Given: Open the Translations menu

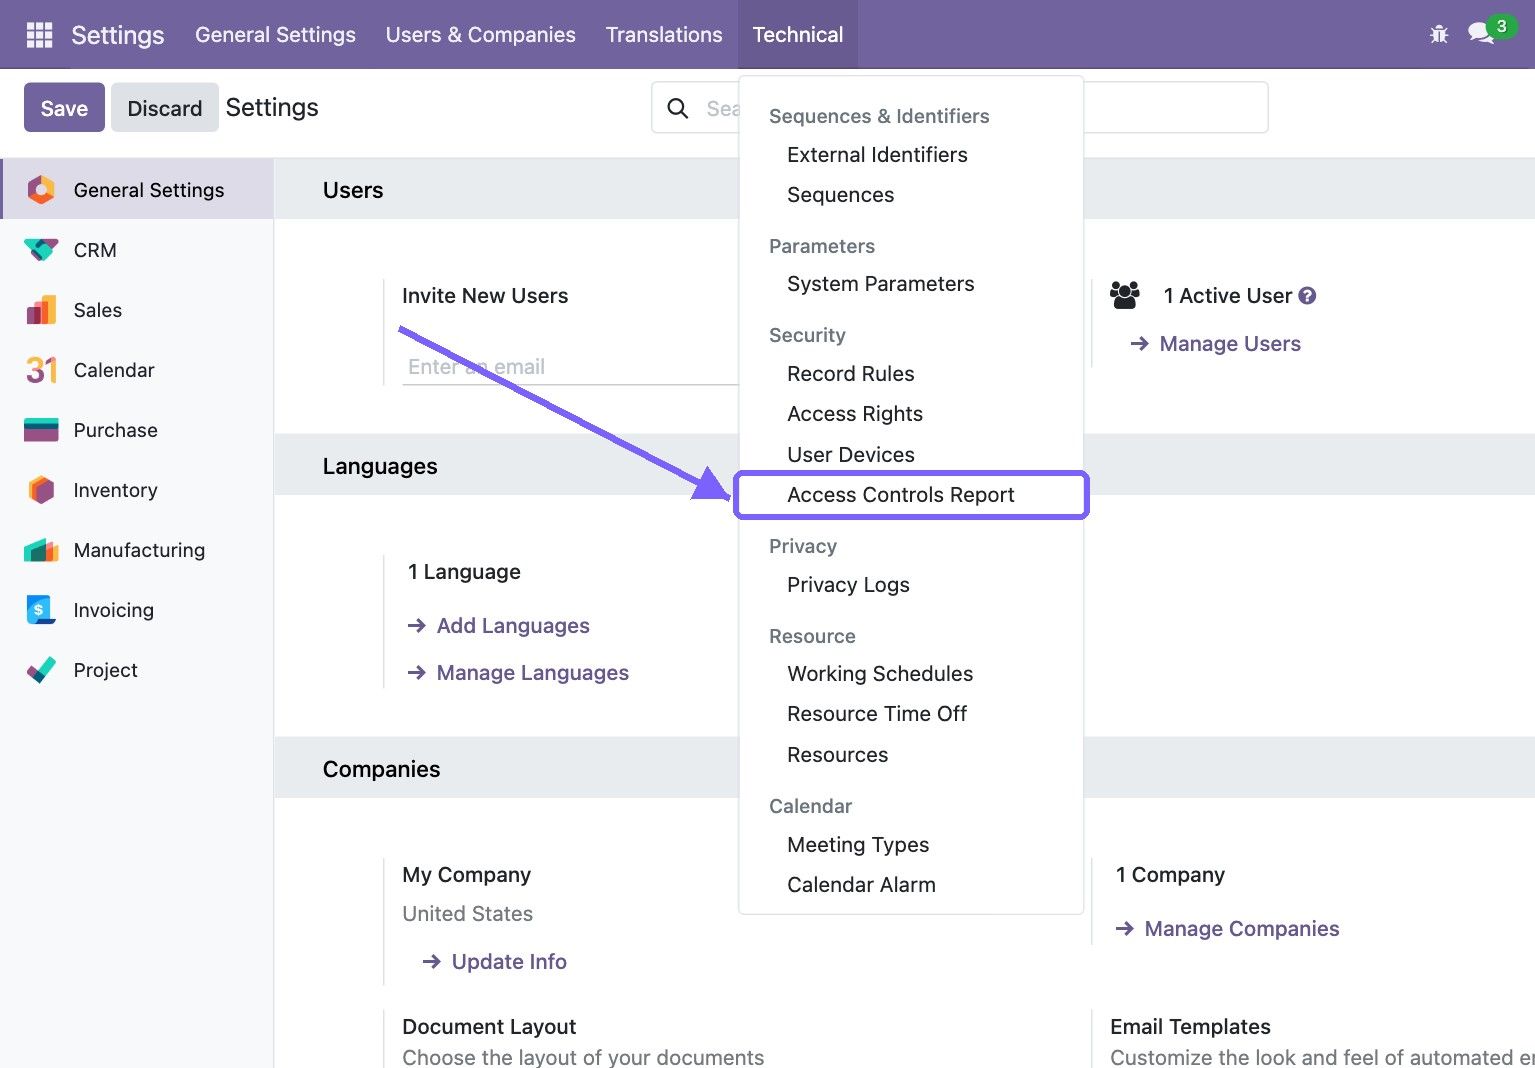Looking at the screenshot, I should [x=664, y=34].
